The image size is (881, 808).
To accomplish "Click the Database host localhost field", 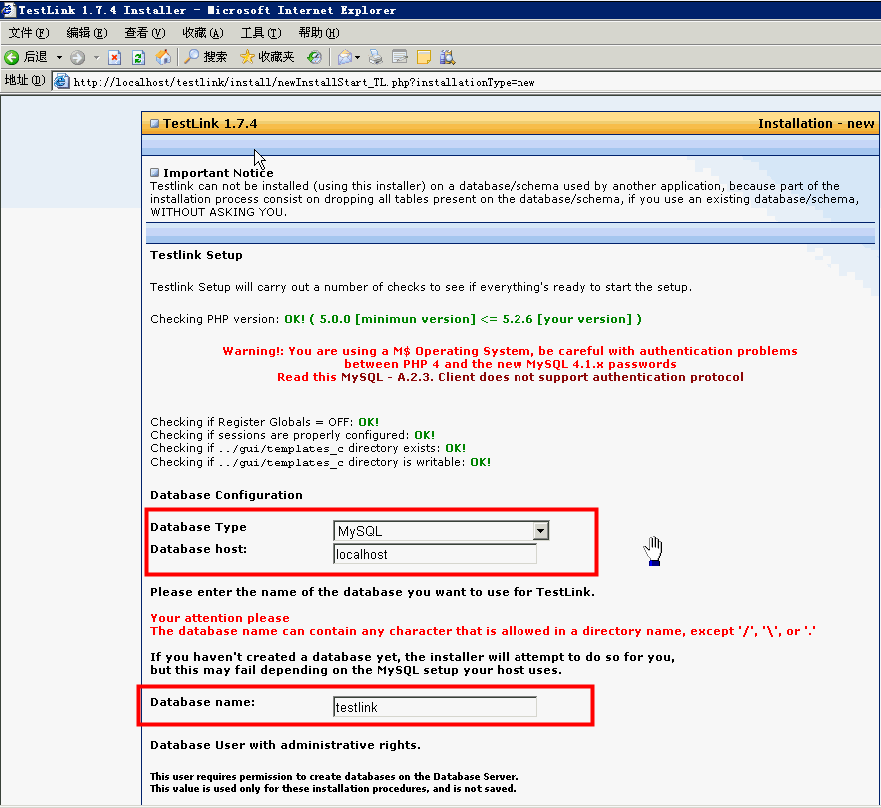I will tap(435, 555).
